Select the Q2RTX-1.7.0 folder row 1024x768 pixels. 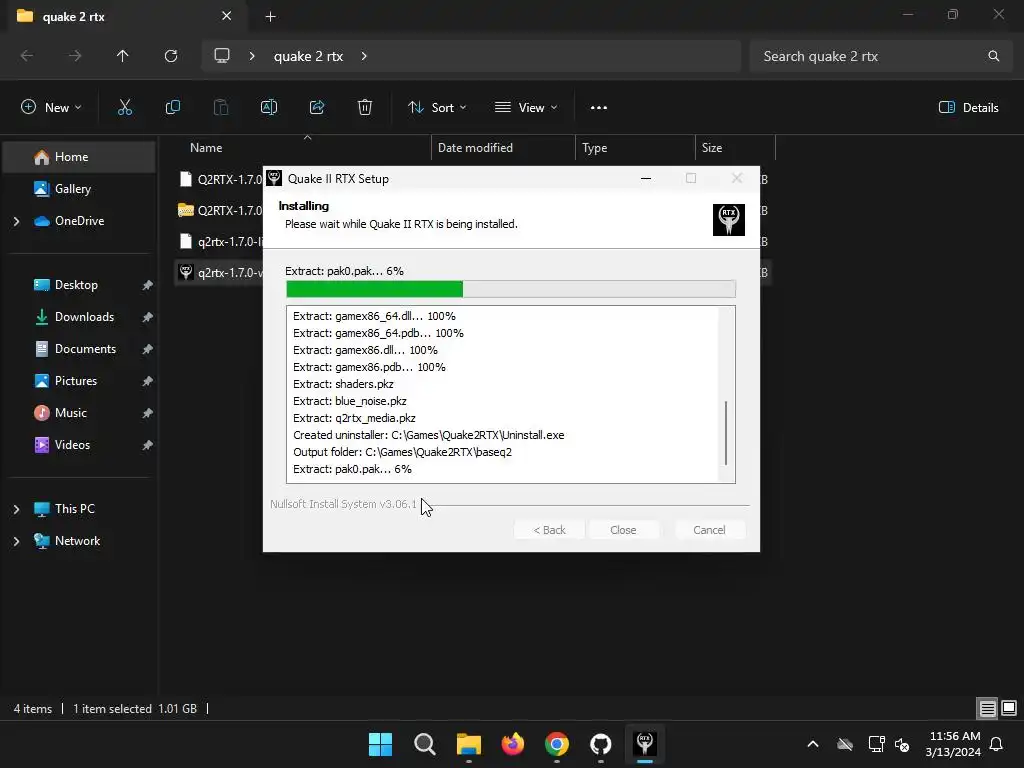220,210
